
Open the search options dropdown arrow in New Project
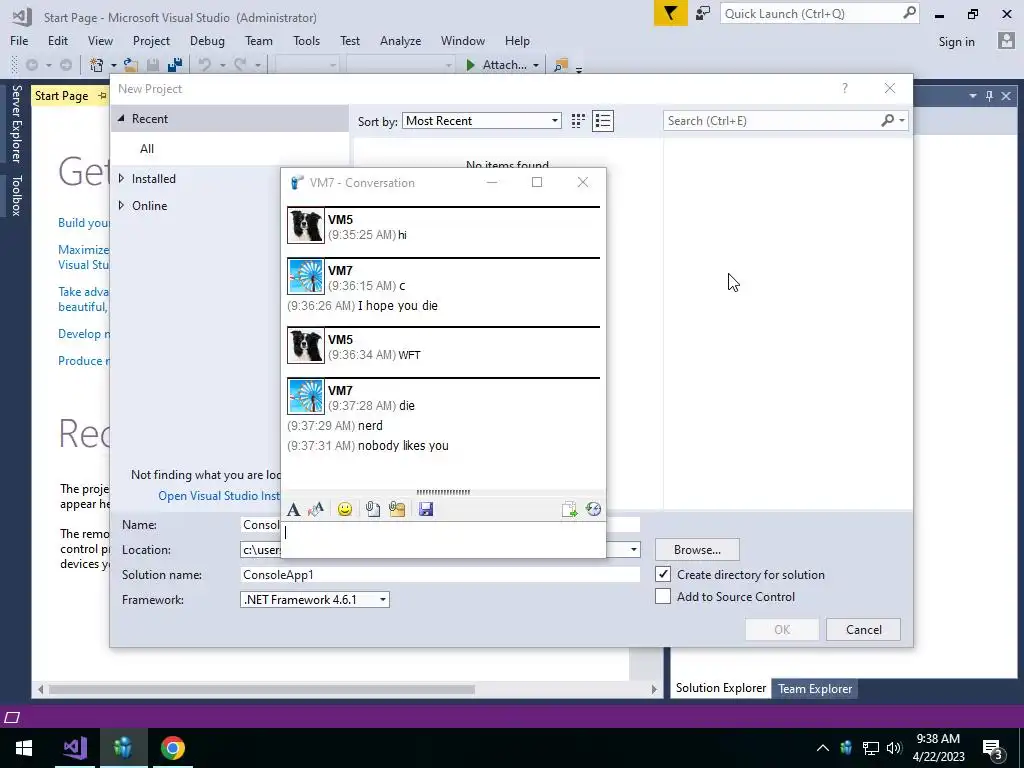(902, 121)
